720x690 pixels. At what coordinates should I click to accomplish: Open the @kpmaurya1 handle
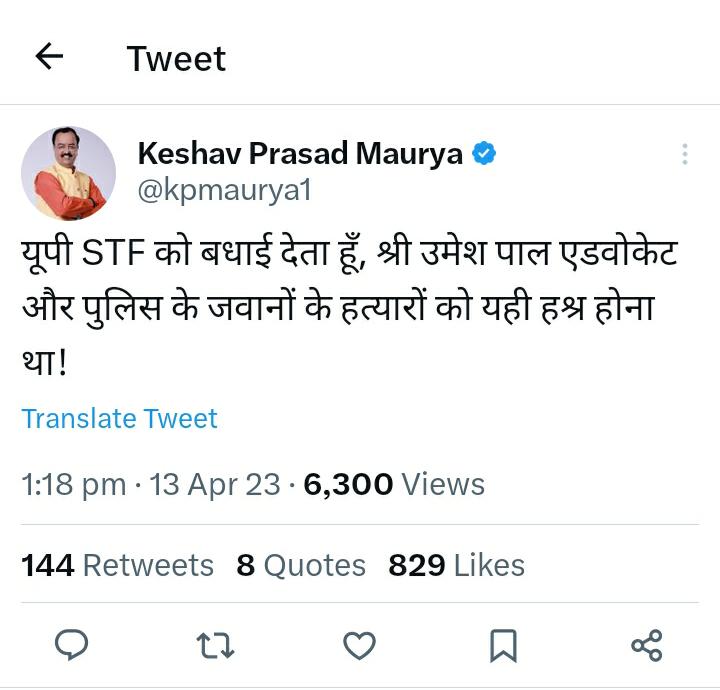tap(224, 190)
